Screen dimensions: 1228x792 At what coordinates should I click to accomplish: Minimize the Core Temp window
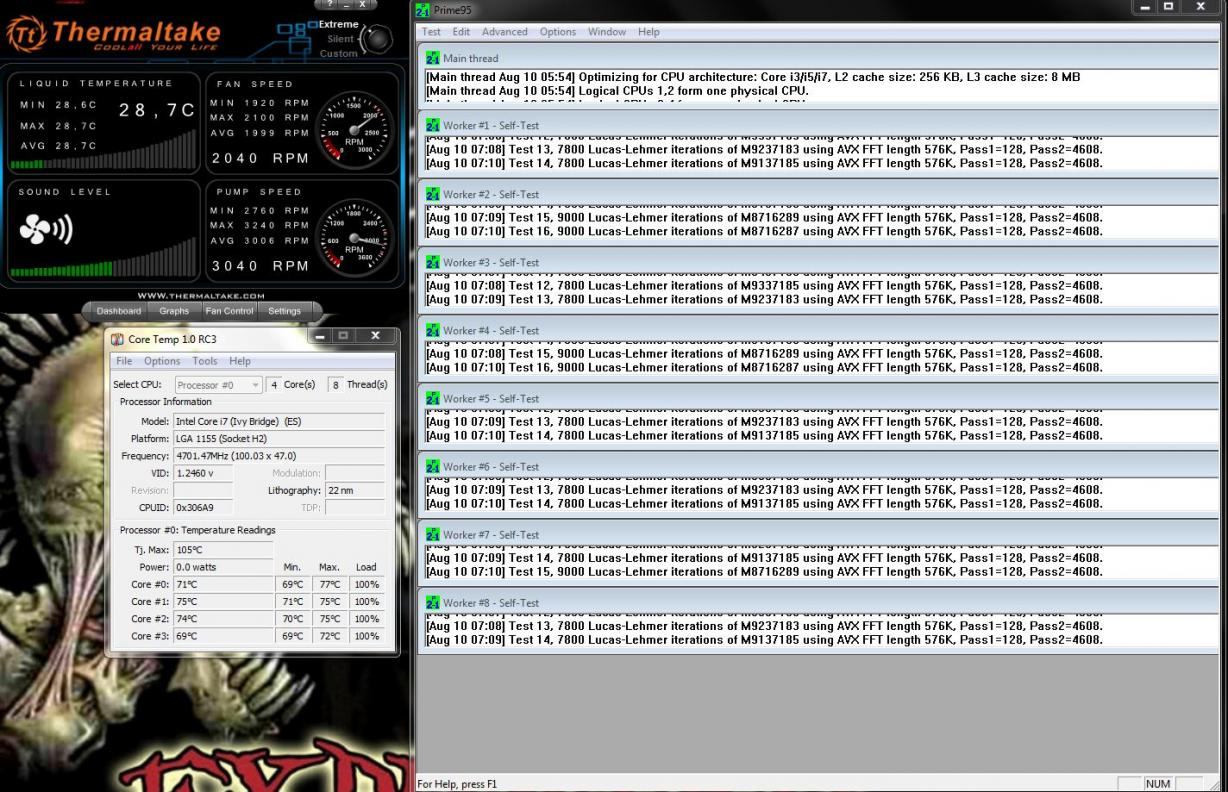(322, 337)
